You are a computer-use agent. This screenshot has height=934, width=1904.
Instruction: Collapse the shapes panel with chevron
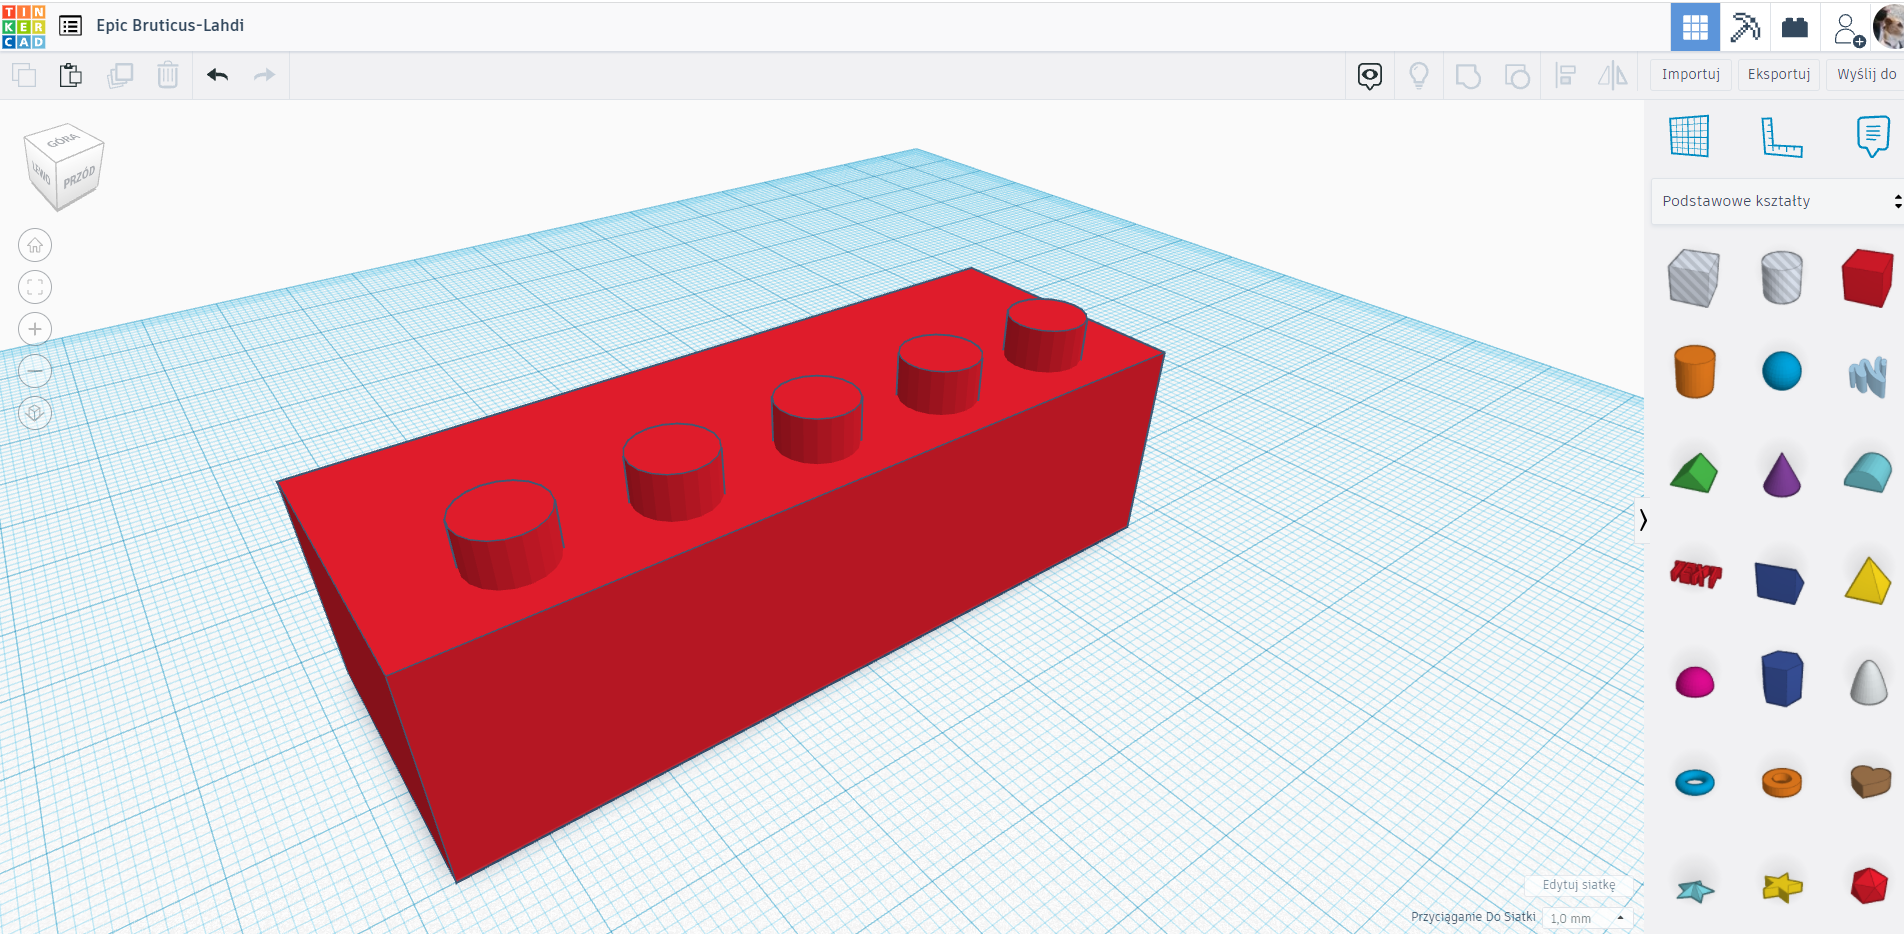click(x=1642, y=519)
